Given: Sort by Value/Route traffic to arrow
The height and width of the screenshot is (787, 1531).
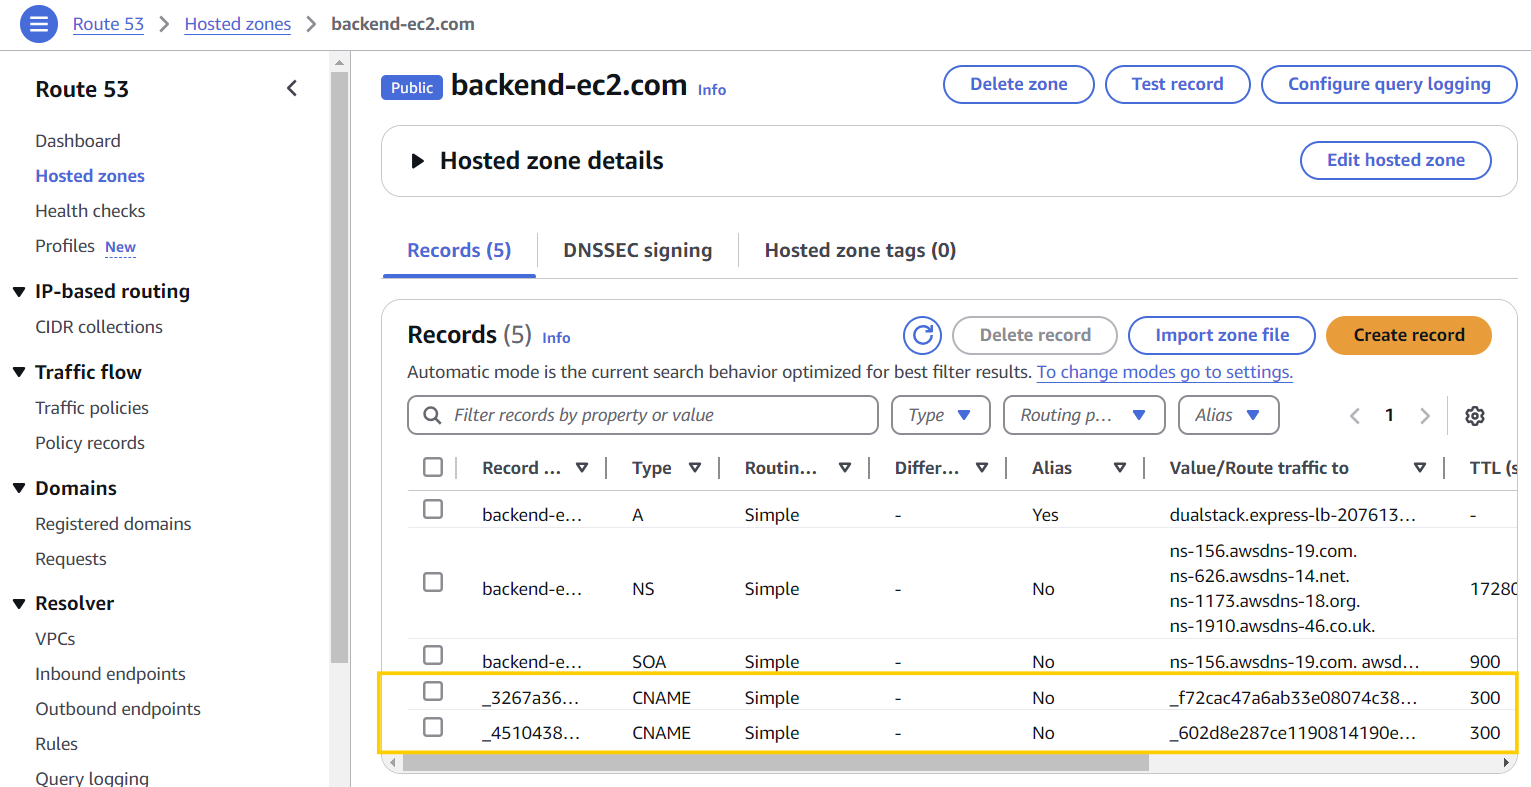Looking at the screenshot, I should [x=1420, y=468].
